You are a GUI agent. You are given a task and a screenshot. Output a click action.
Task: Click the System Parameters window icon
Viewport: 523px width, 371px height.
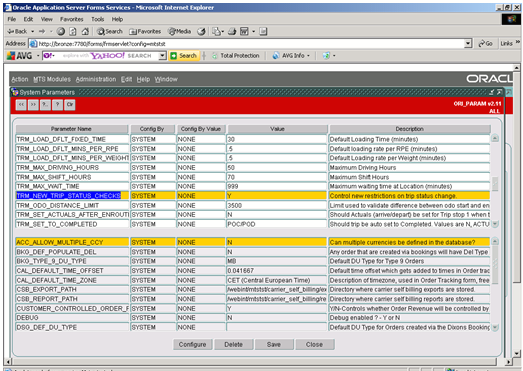pos(14,92)
